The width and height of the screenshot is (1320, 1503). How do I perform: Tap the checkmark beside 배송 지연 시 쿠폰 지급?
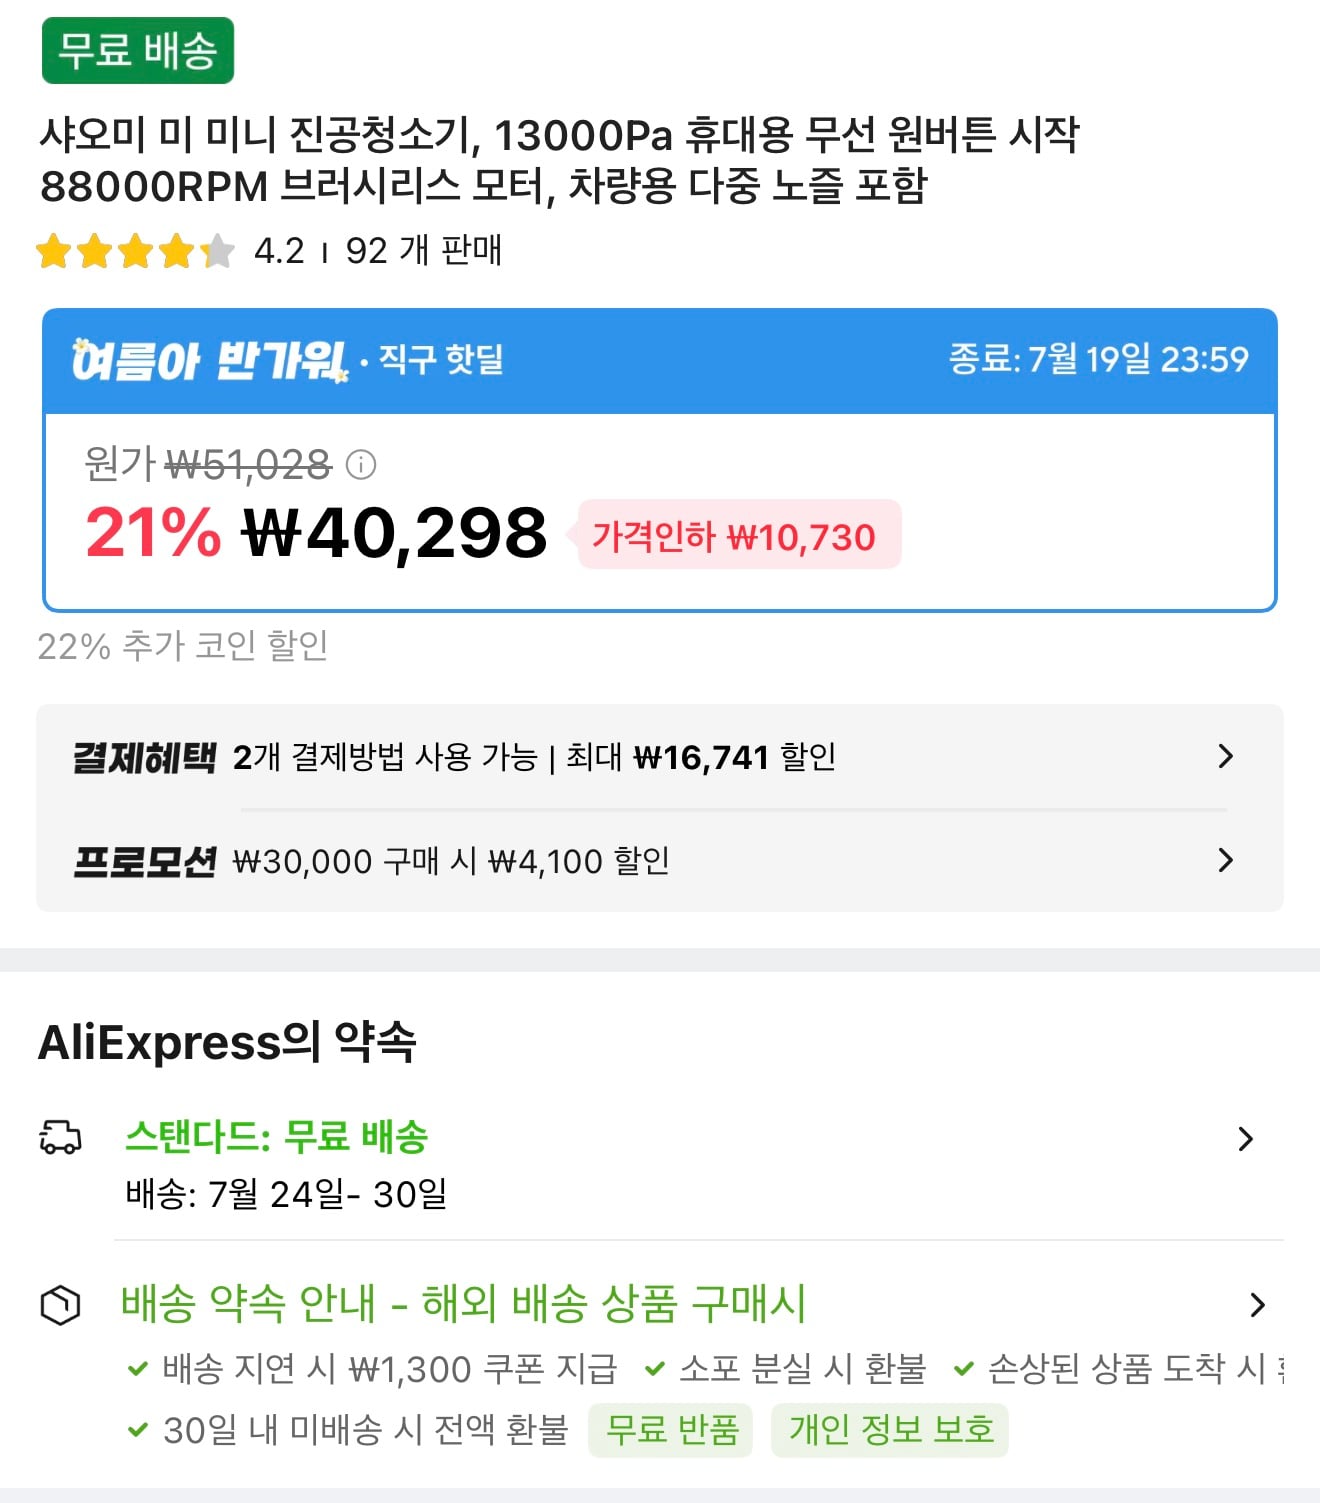point(138,1369)
